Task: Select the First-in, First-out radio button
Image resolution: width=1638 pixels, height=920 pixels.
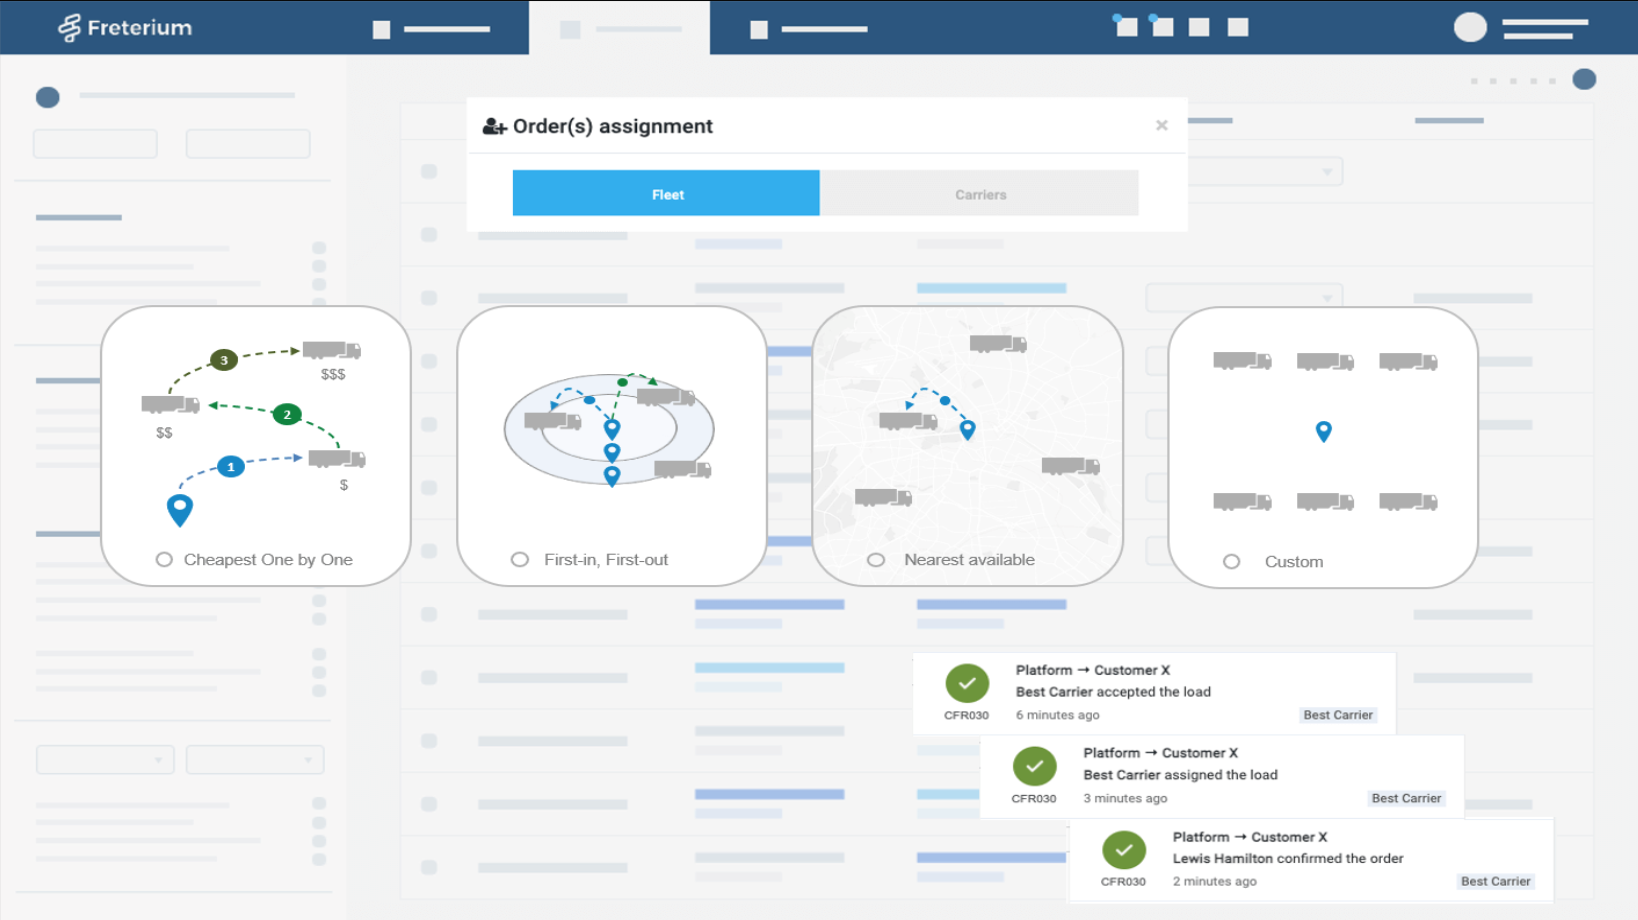Action: pos(520,560)
